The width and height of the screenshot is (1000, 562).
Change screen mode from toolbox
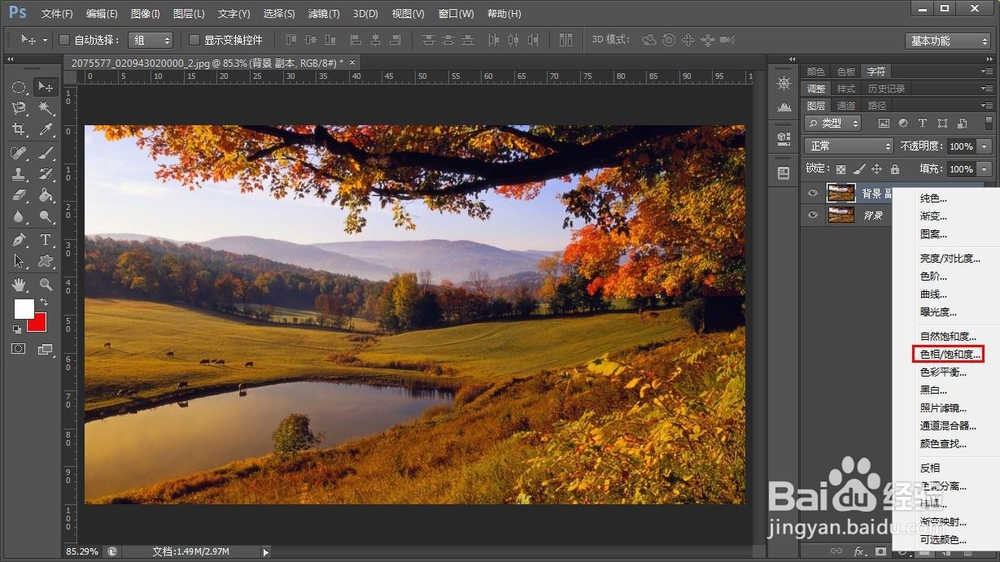click(45, 349)
